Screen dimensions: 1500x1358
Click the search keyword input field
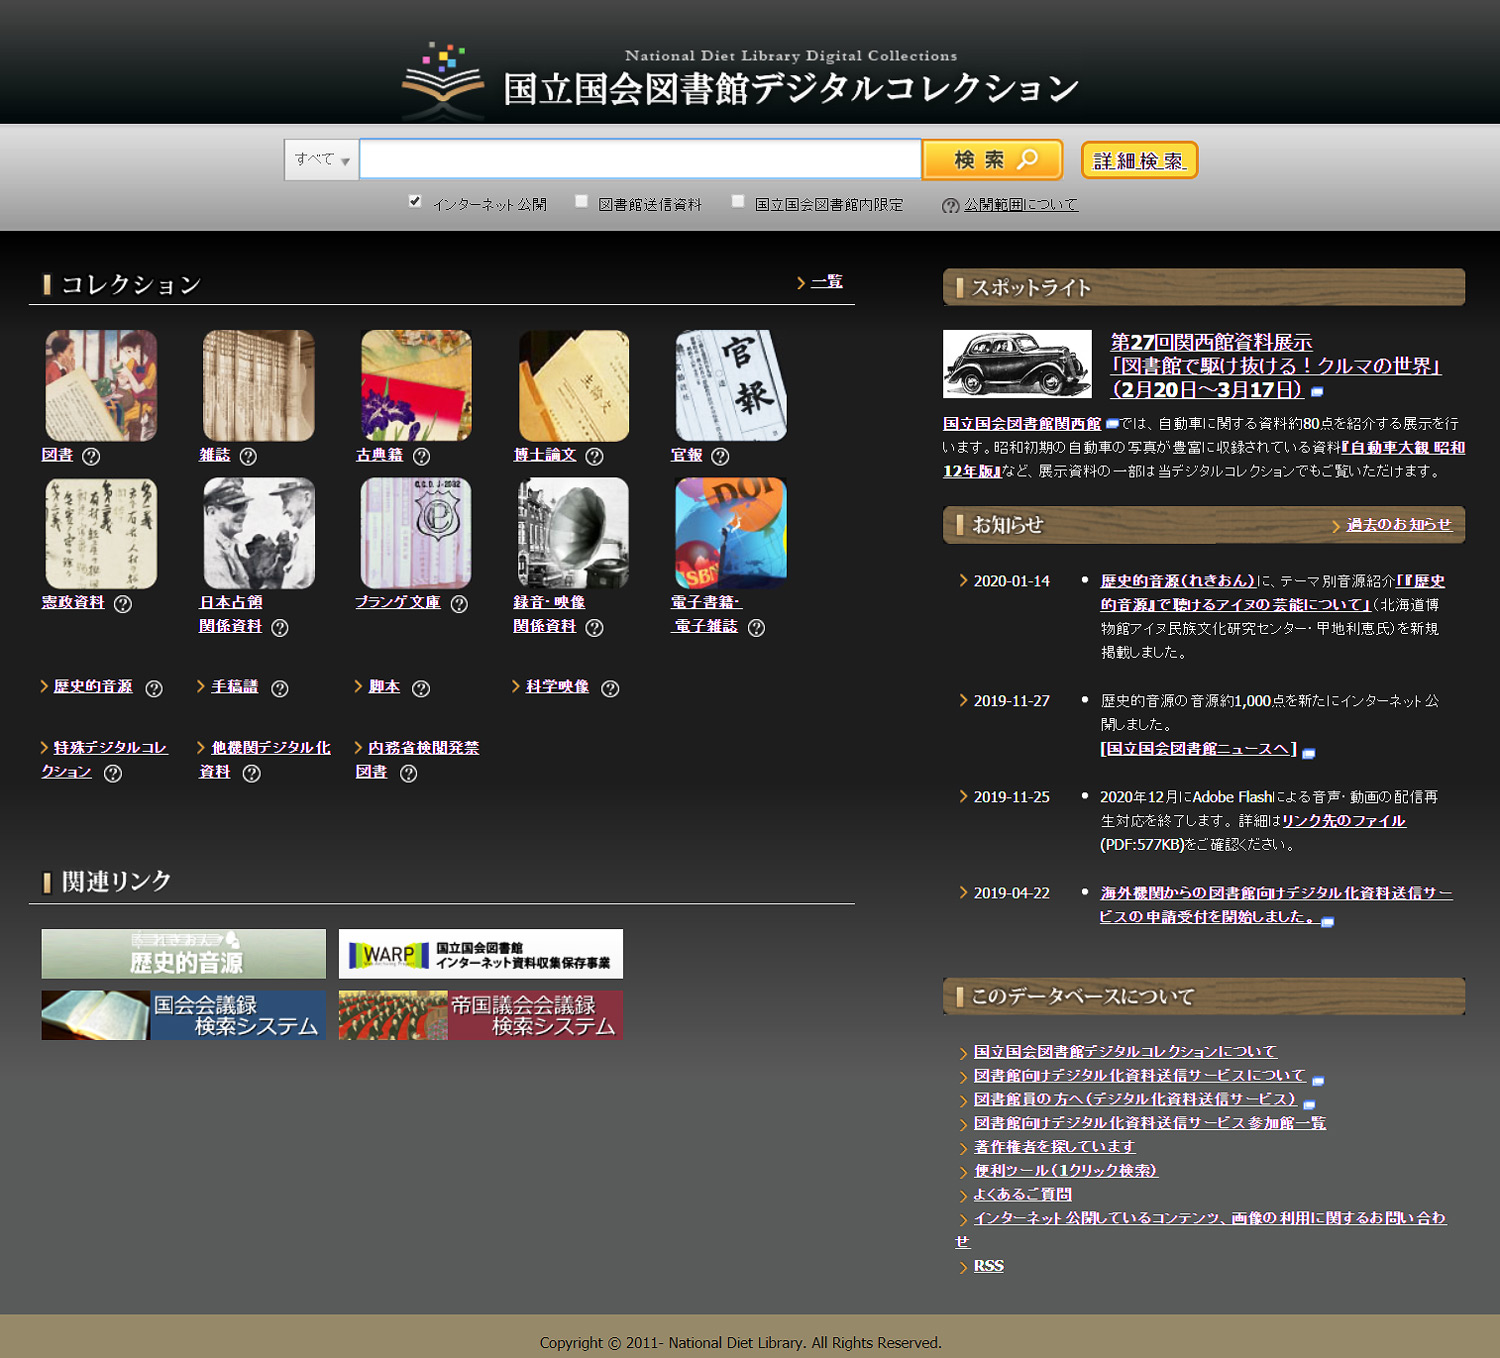coord(640,160)
